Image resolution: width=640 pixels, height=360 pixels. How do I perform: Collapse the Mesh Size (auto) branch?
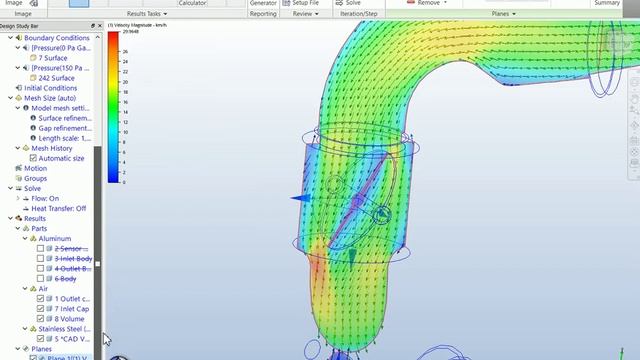(x=11, y=98)
